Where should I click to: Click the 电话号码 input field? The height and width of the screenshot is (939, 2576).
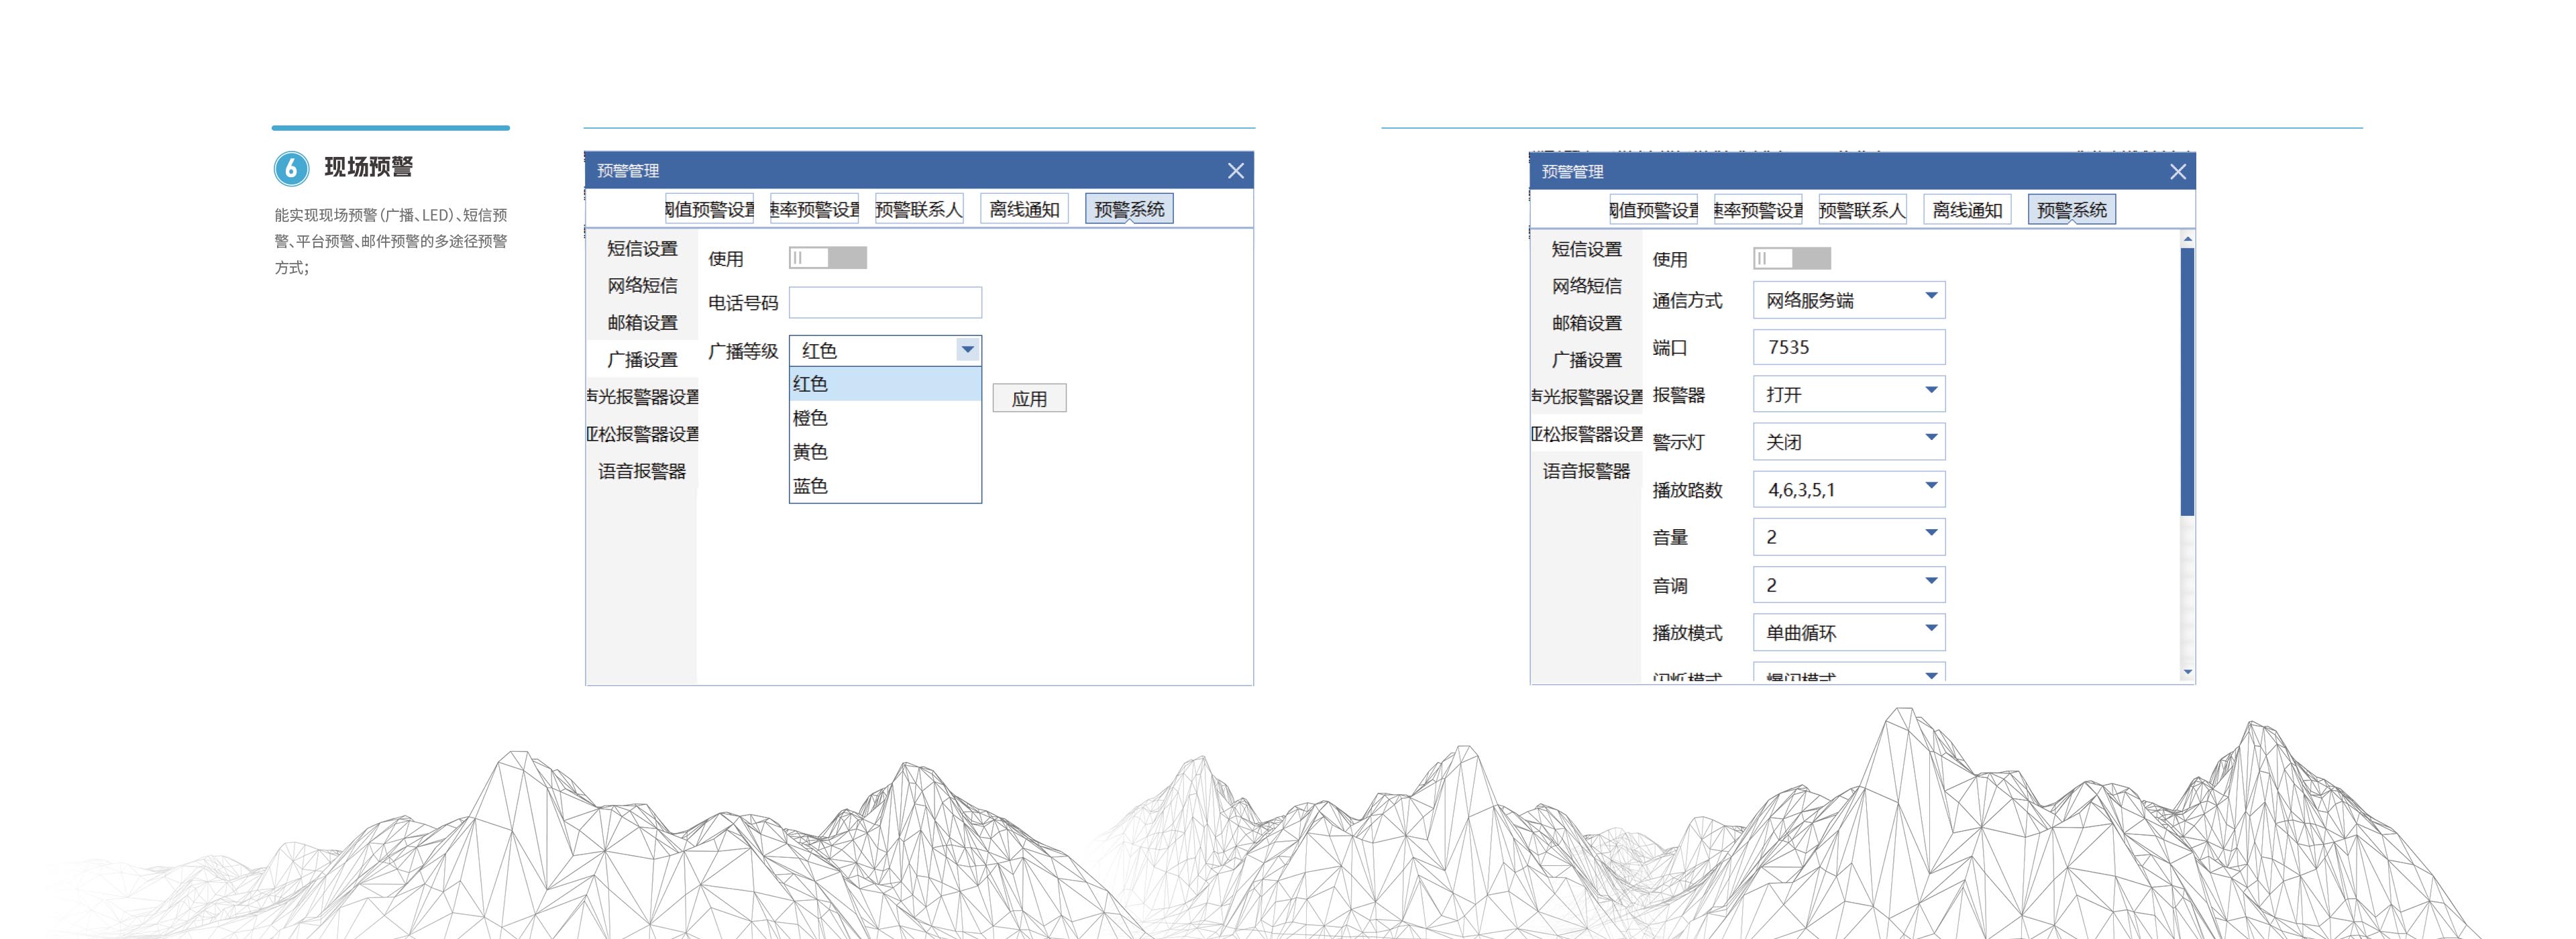[x=884, y=302]
